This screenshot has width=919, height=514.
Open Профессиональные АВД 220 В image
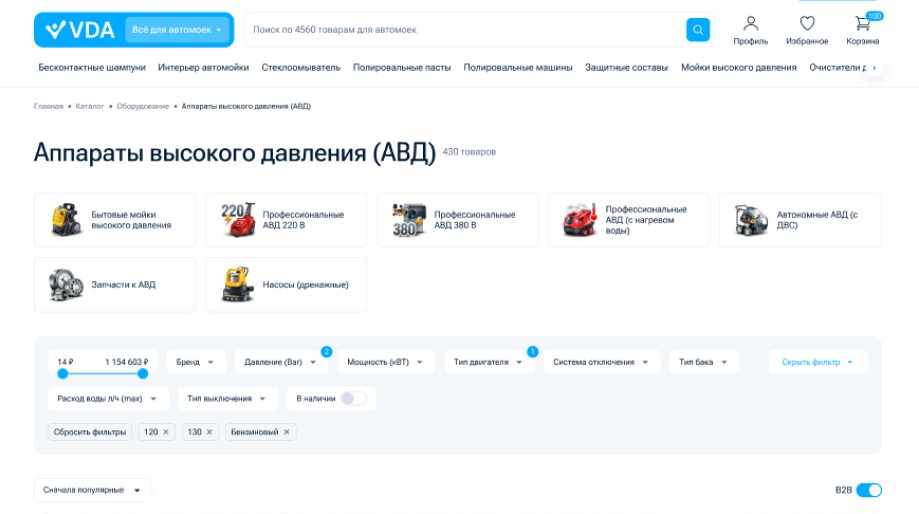pos(238,220)
